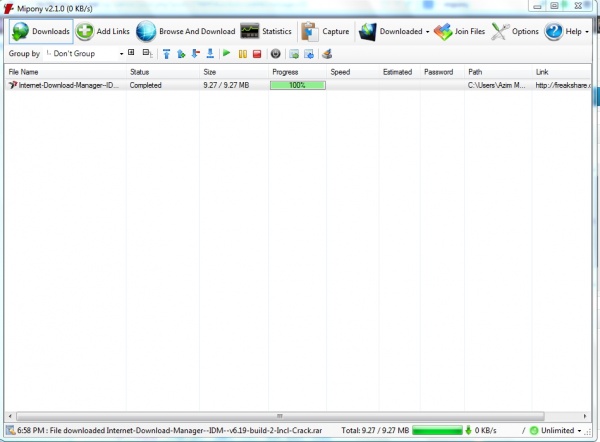Screen dimensions: 600x442
Task: Click the status bar total progress bar
Action: (x=437, y=431)
